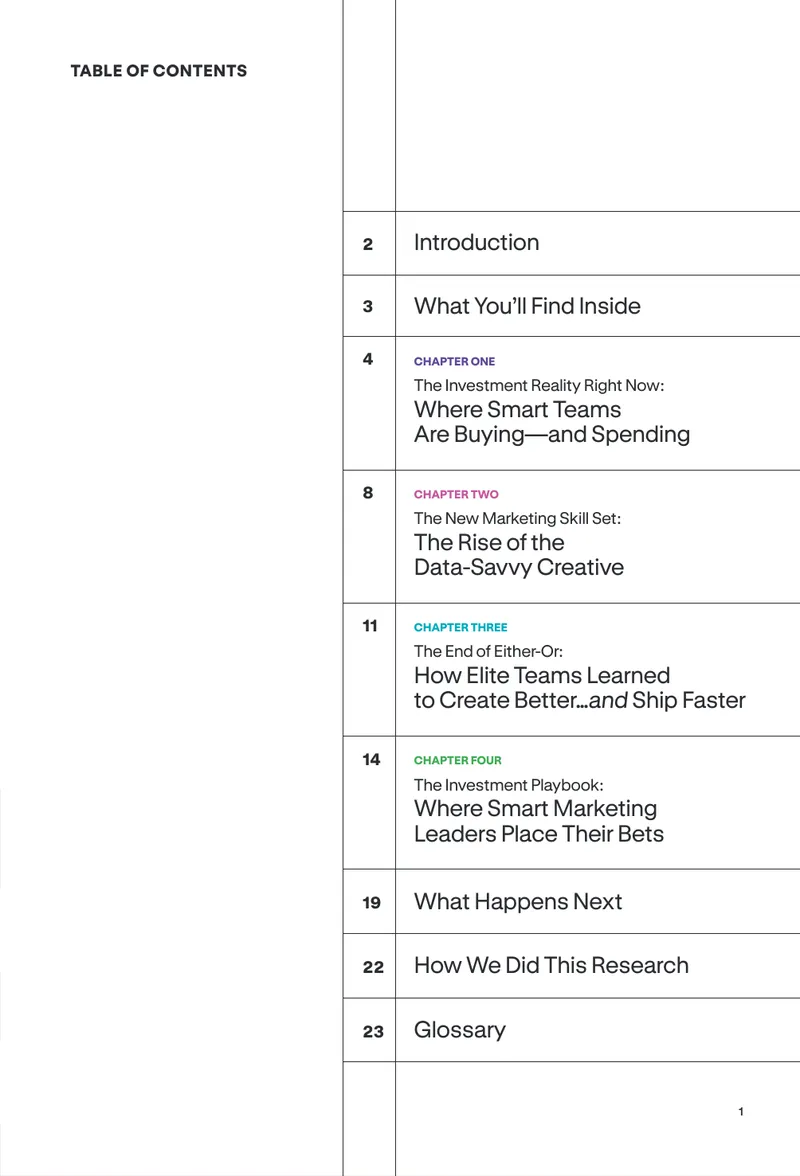Open The Rise of the Data-Savvy Creative
Viewport: 800px width, 1176px height.
[x=519, y=555]
